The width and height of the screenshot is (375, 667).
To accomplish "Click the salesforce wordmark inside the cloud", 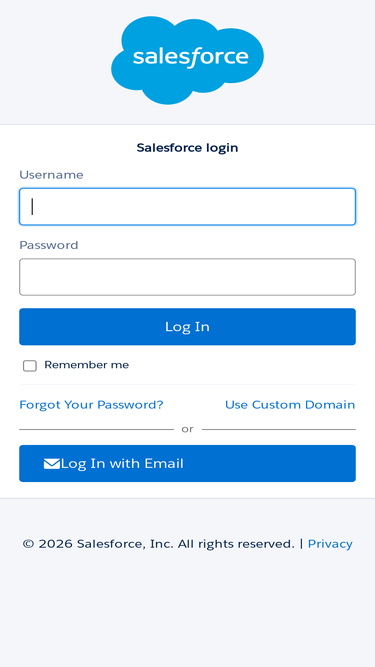I will pyautogui.click(x=190, y=56).
